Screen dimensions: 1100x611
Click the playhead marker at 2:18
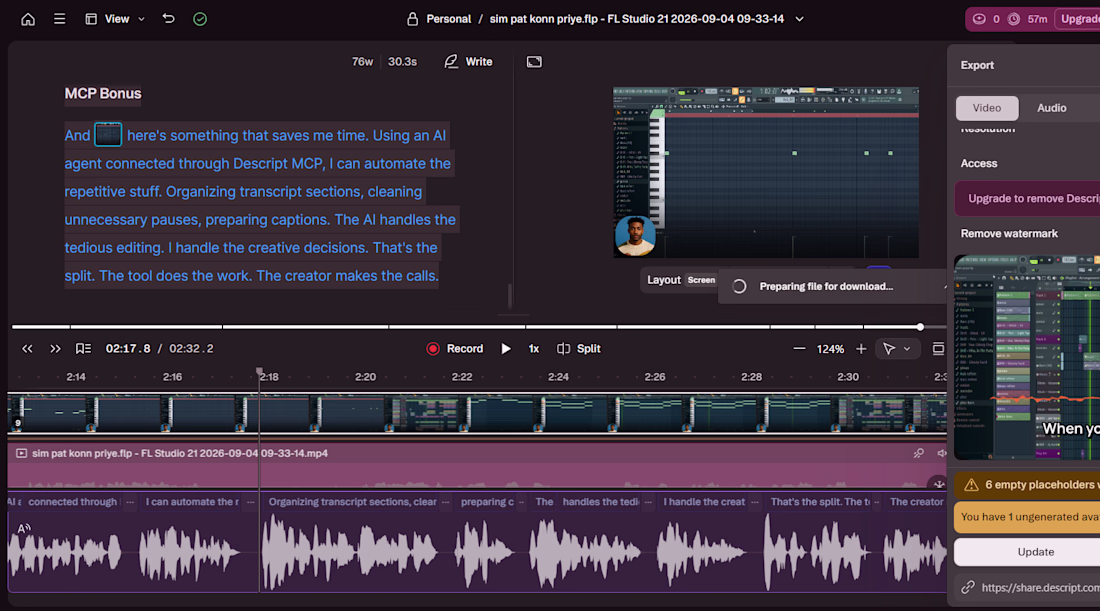[x=260, y=371]
